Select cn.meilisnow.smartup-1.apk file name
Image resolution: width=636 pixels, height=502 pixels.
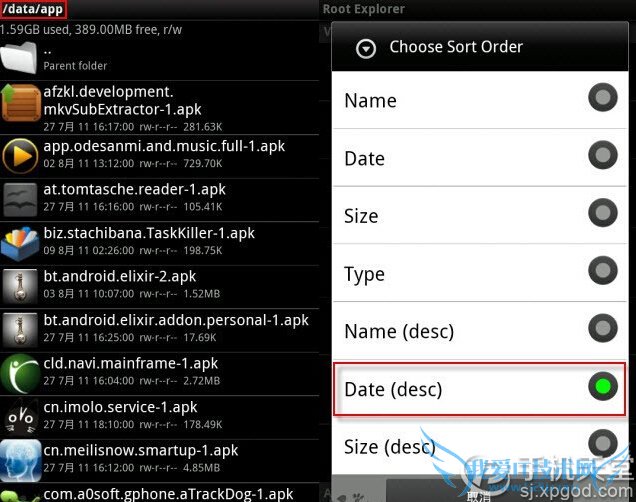click(x=141, y=451)
